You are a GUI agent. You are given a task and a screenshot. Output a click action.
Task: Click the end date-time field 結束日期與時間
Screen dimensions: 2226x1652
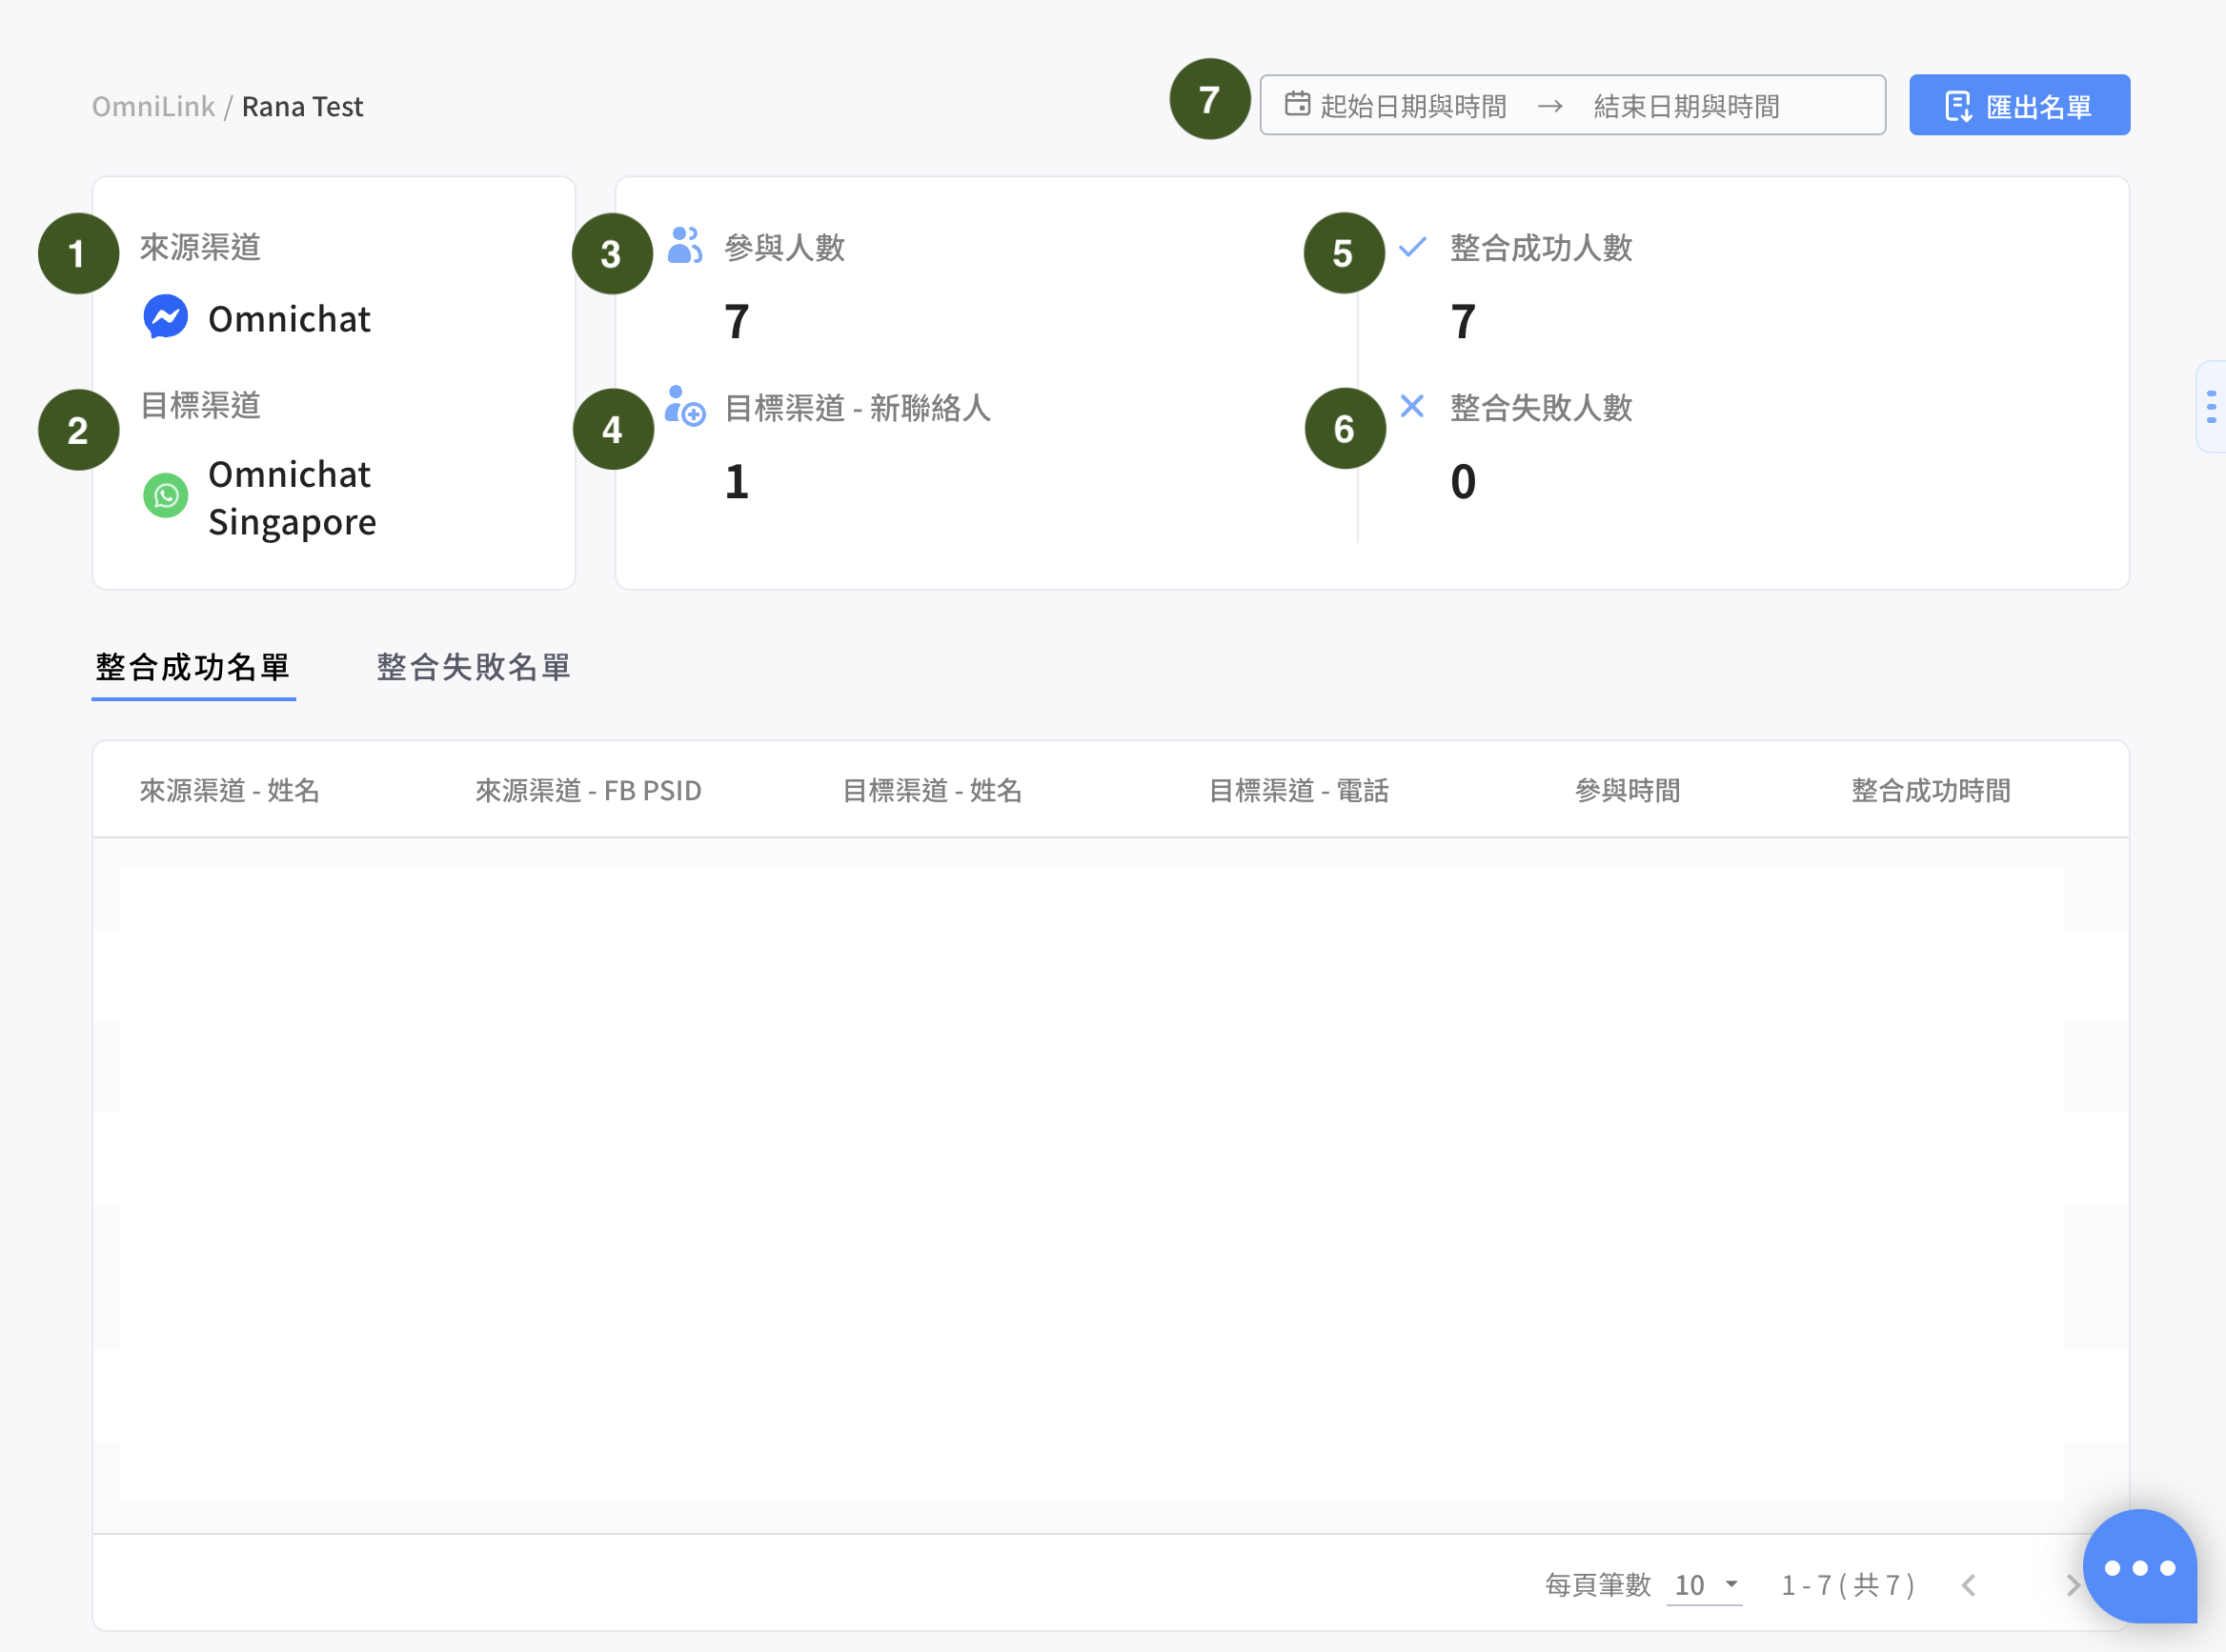point(1686,106)
